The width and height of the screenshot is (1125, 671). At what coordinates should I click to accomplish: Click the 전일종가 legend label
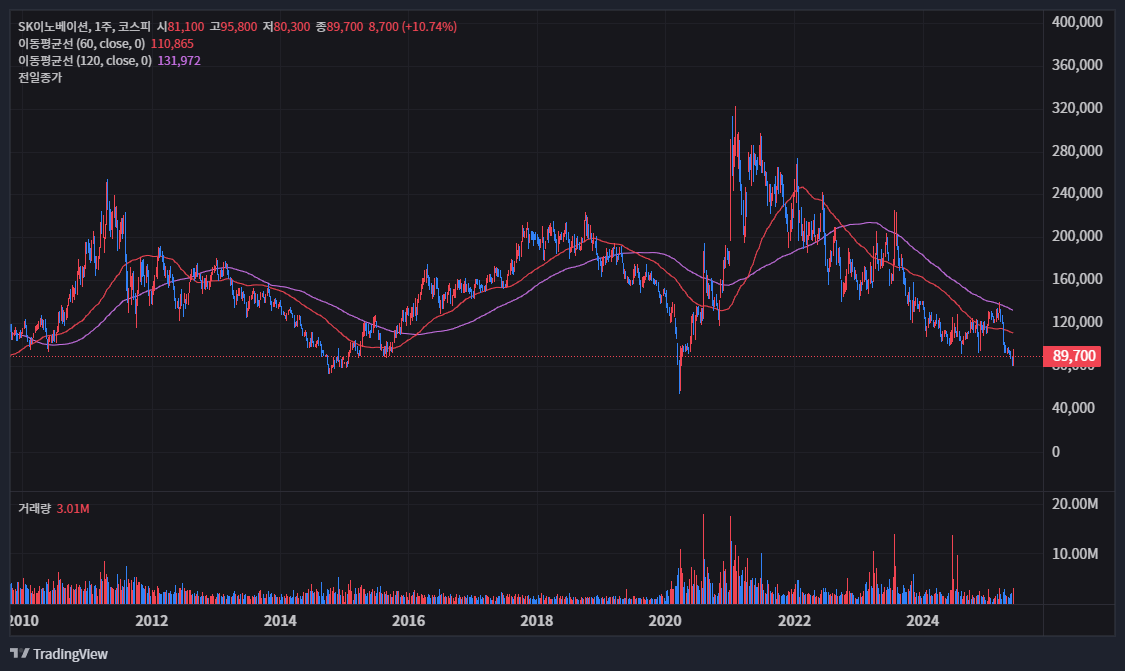tap(40, 78)
